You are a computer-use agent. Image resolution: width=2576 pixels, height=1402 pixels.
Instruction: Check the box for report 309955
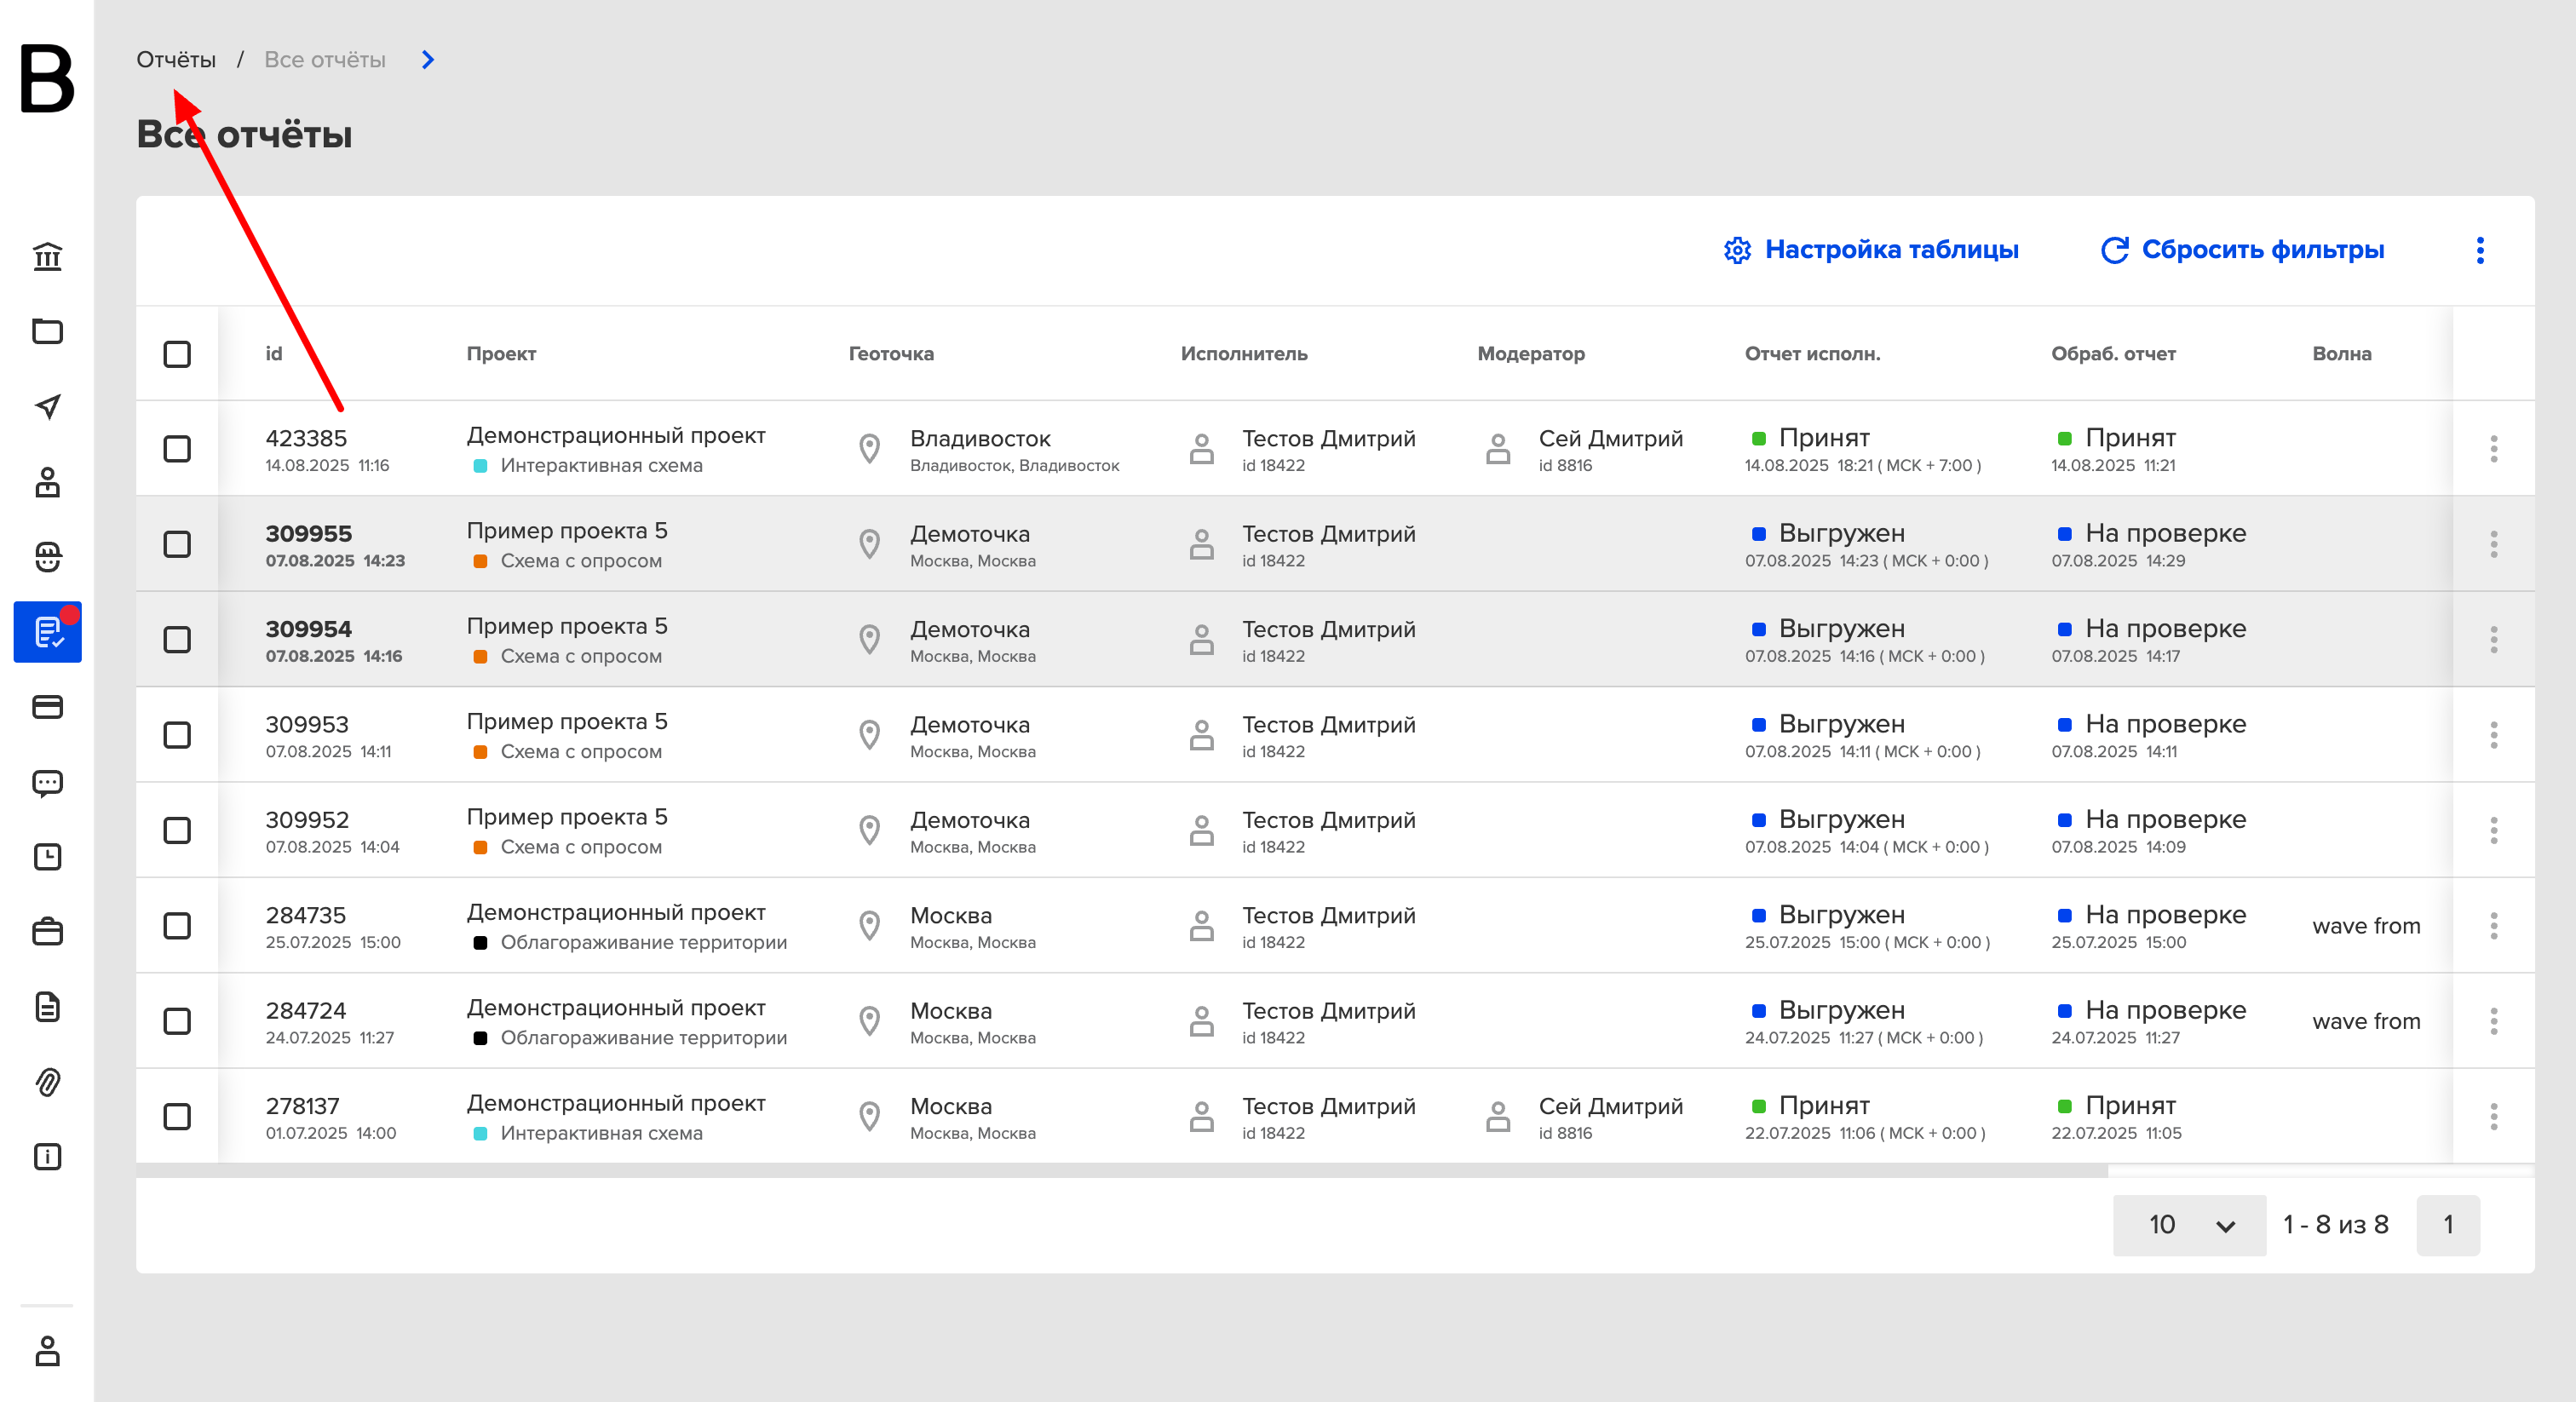177,544
